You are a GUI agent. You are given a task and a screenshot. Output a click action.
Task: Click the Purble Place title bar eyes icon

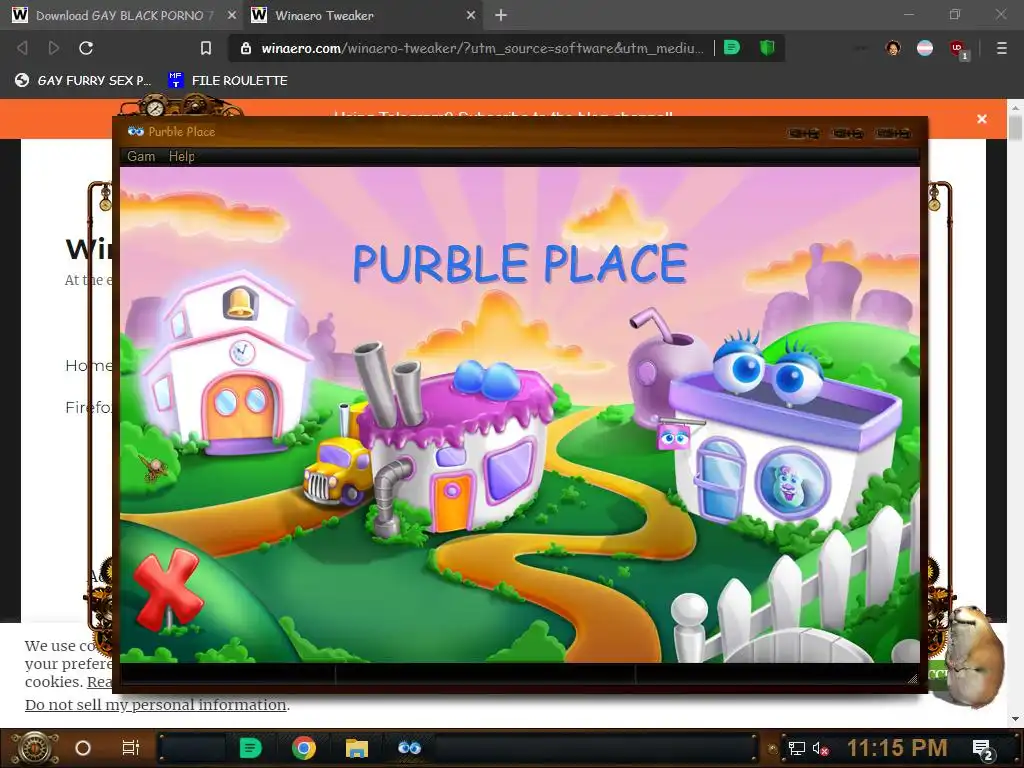pyautogui.click(x=135, y=131)
